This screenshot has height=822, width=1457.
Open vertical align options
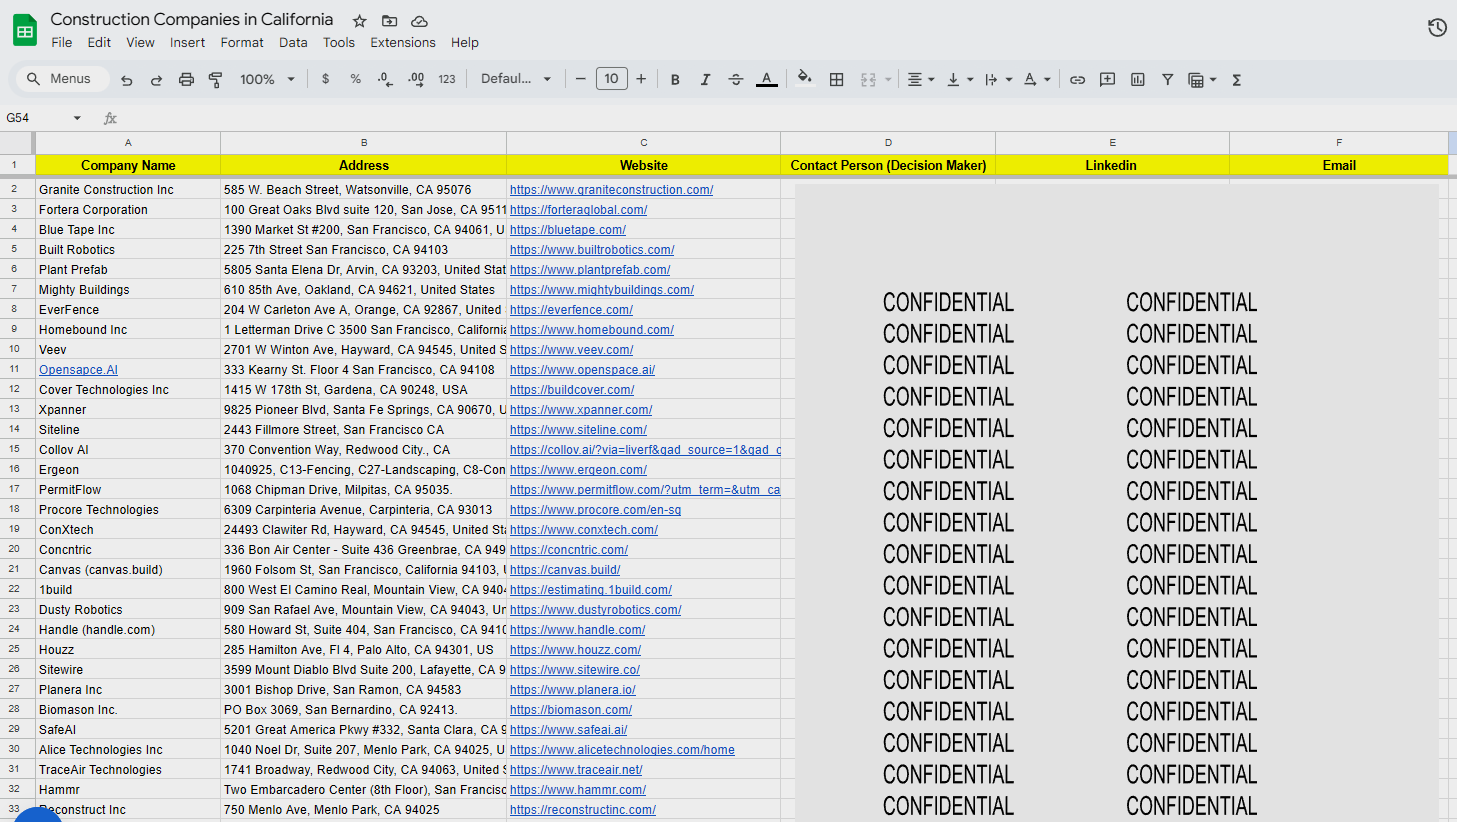[x=959, y=80]
